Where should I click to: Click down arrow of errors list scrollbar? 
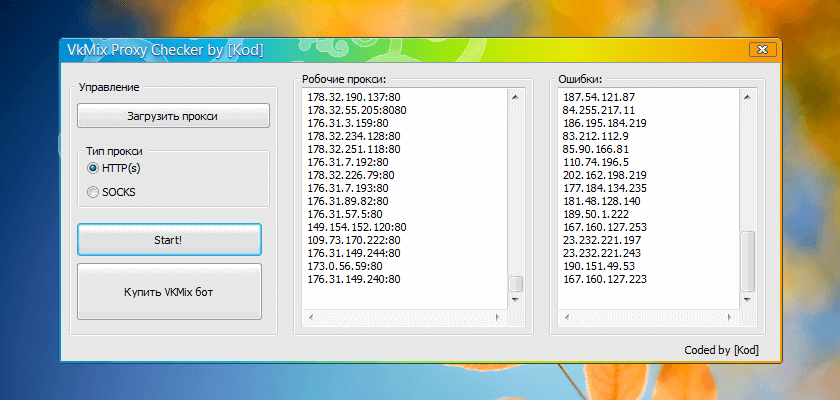click(x=747, y=299)
